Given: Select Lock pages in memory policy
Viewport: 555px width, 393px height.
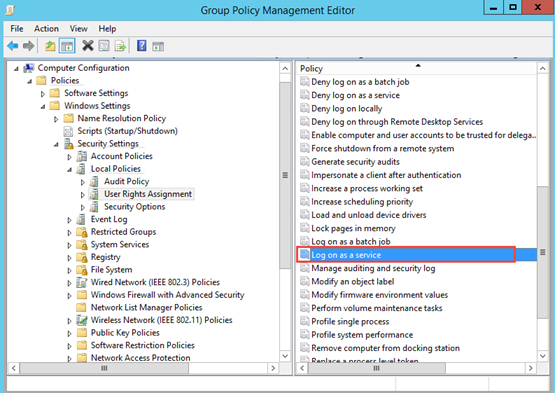Looking at the screenshot, I should tap(353, 228).
